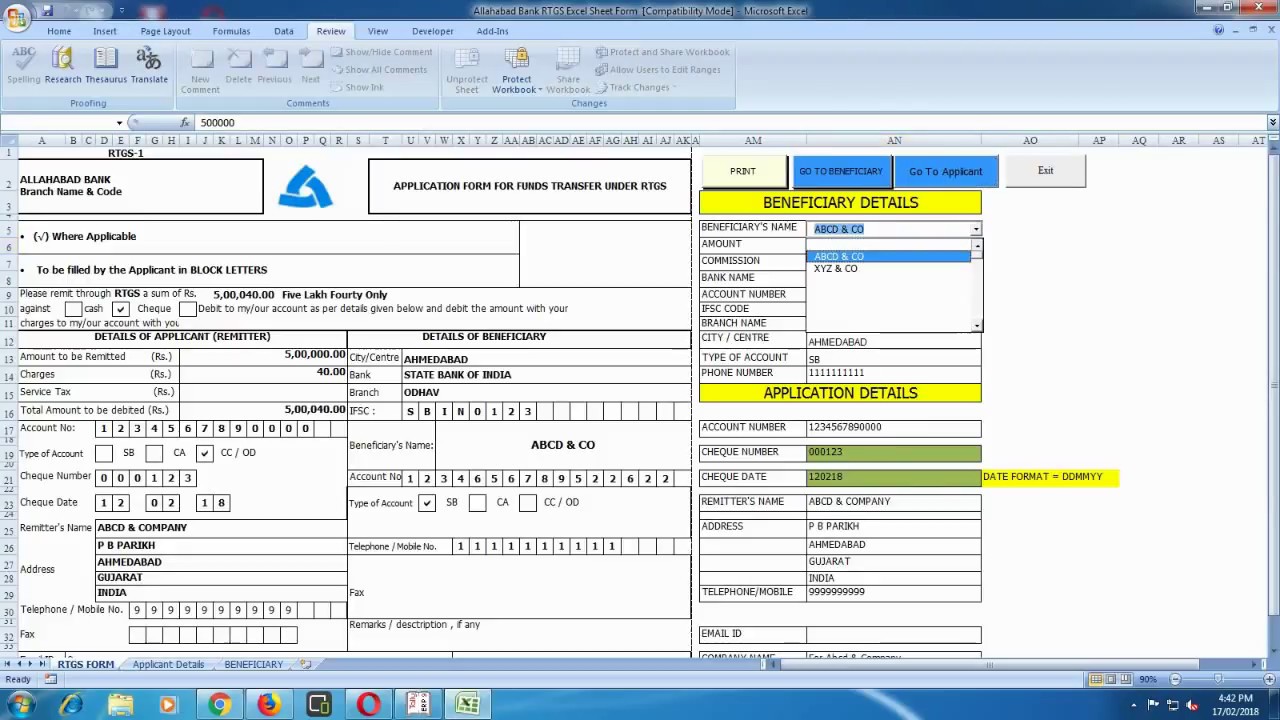The height and width of the screenshot is (720, 1280).
Task: Click the macro record icon in status bar
Action: pos(51,680)
